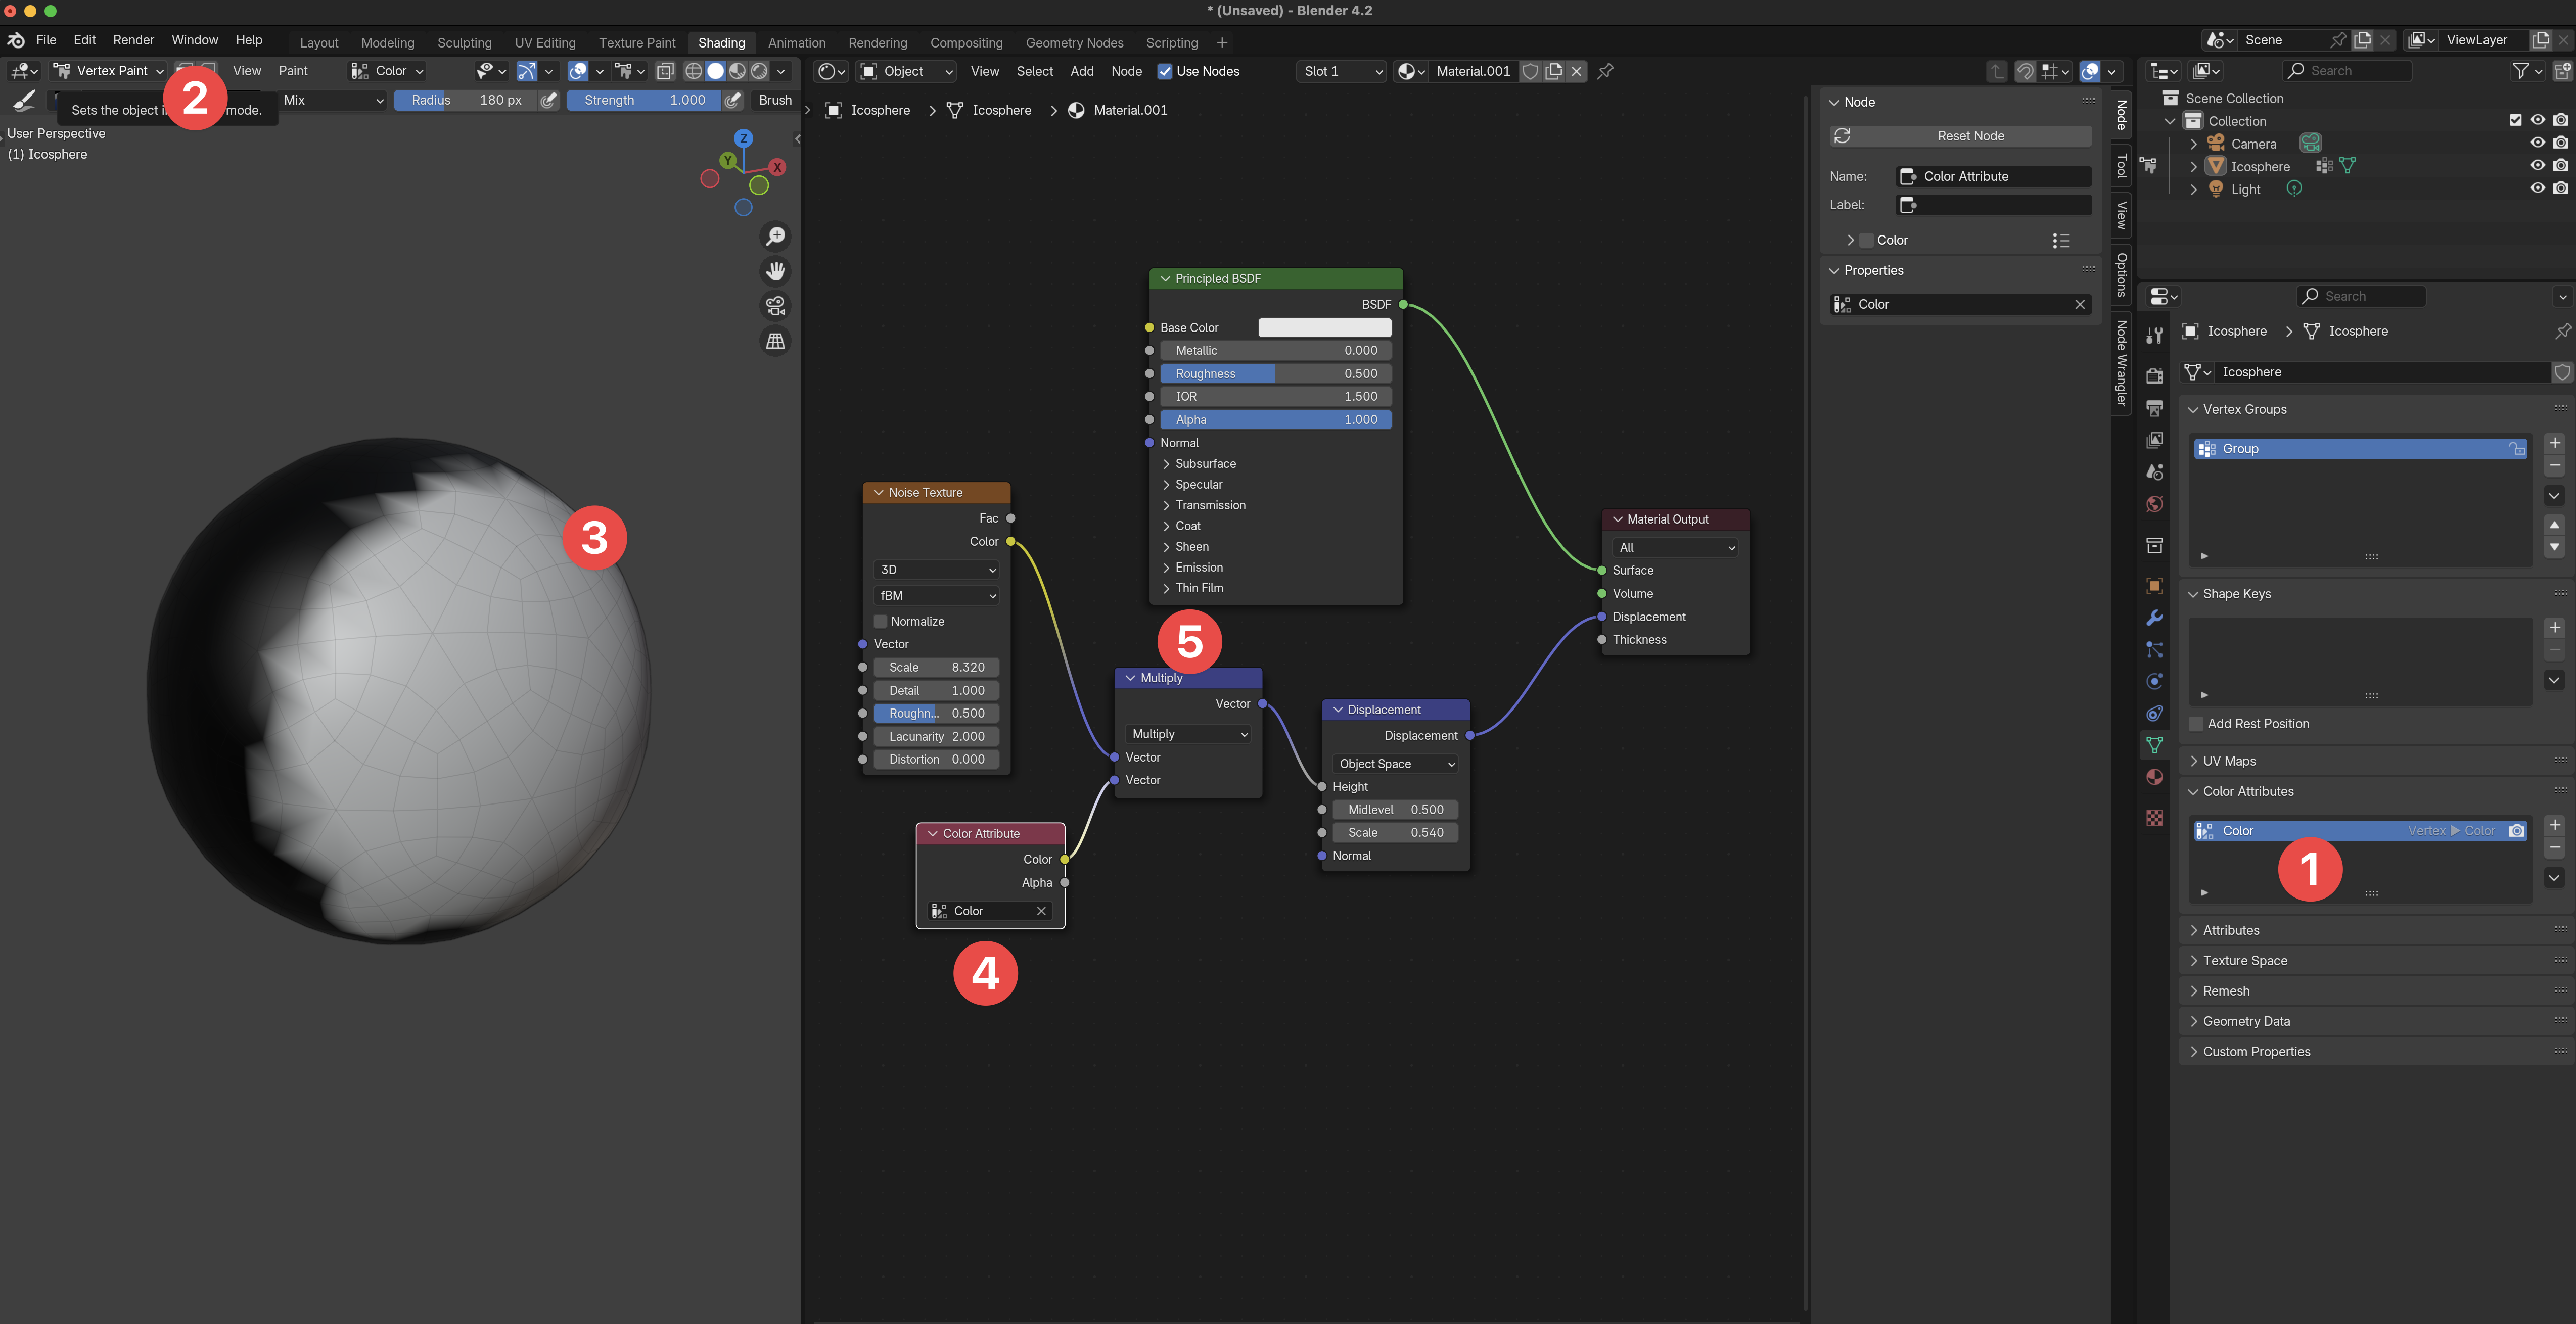This screenshot has width=2576, height=1324.
Task: Hide the Icosphere via eye icon in outliner
Action: pyautogui.click(x=2537, y=166)
